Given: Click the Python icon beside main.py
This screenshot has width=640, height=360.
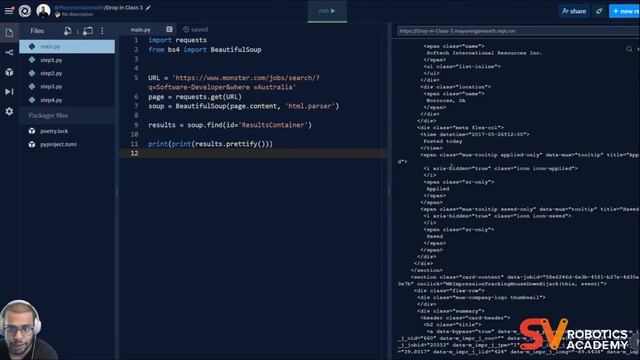Looking at the screenshot, I should [32, 47].
